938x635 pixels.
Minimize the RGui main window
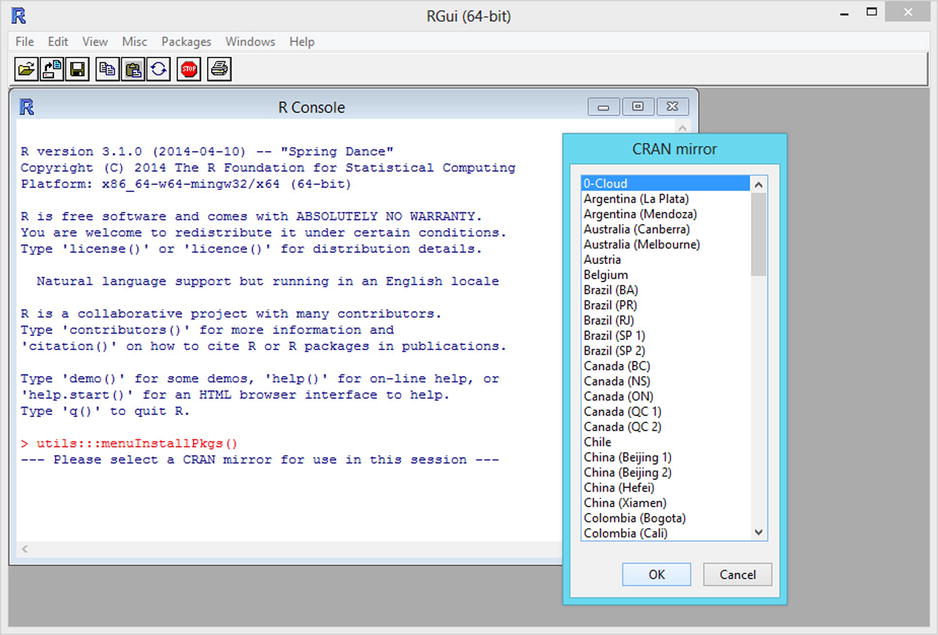(x=845, y=13)
